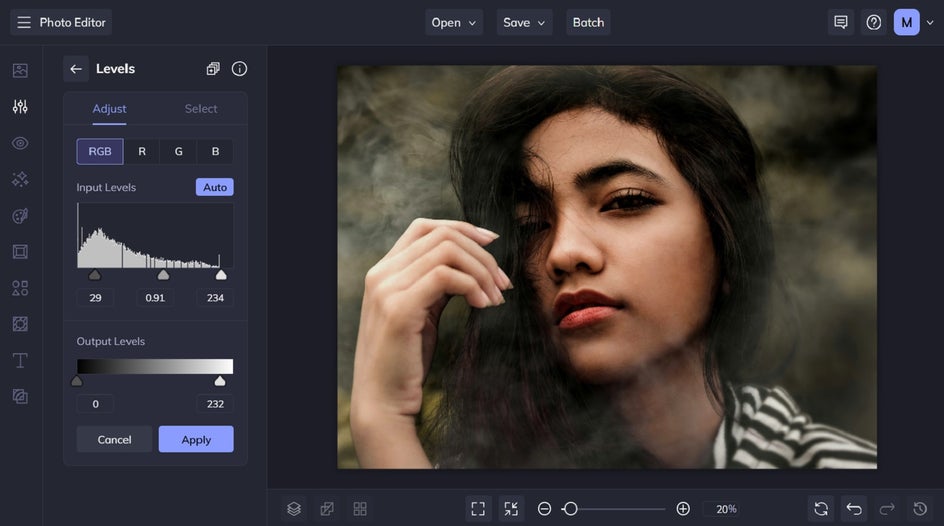Open the Frames sidebar icon
Screen dimensions: 944x526
tap(20, 252)
